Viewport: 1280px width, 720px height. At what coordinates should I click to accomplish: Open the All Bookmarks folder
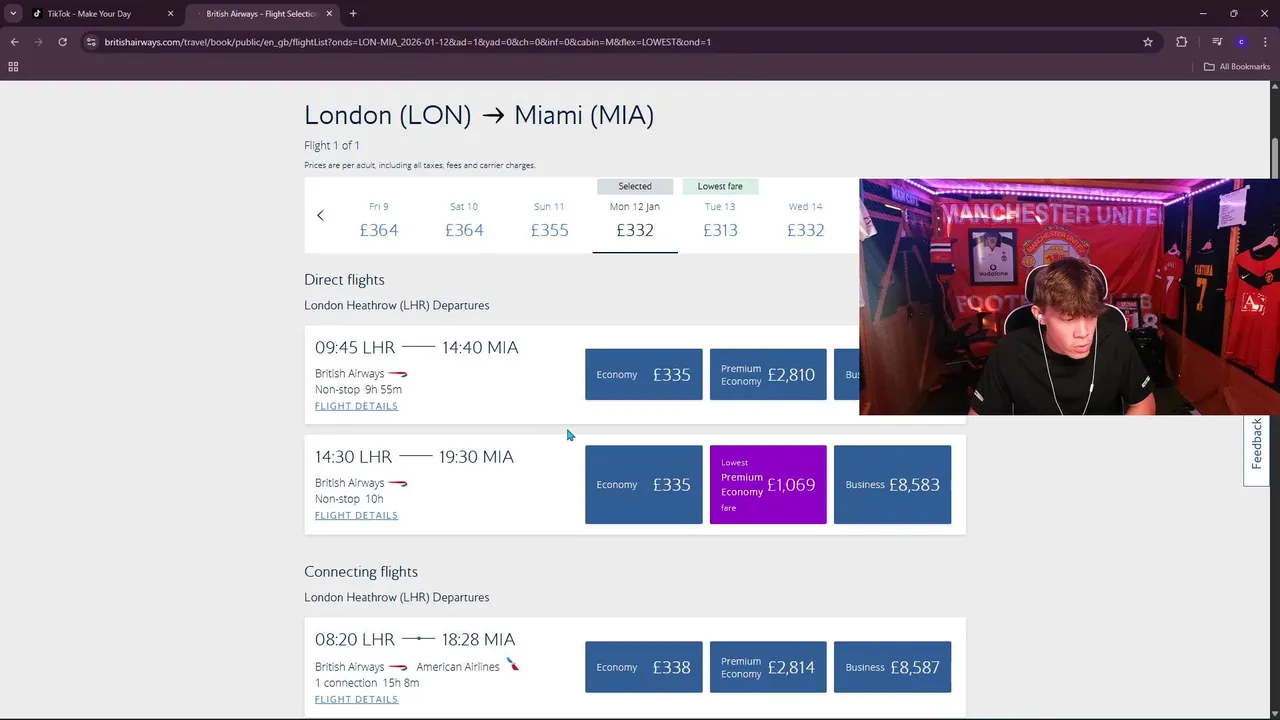click(x=1237, y=67)
